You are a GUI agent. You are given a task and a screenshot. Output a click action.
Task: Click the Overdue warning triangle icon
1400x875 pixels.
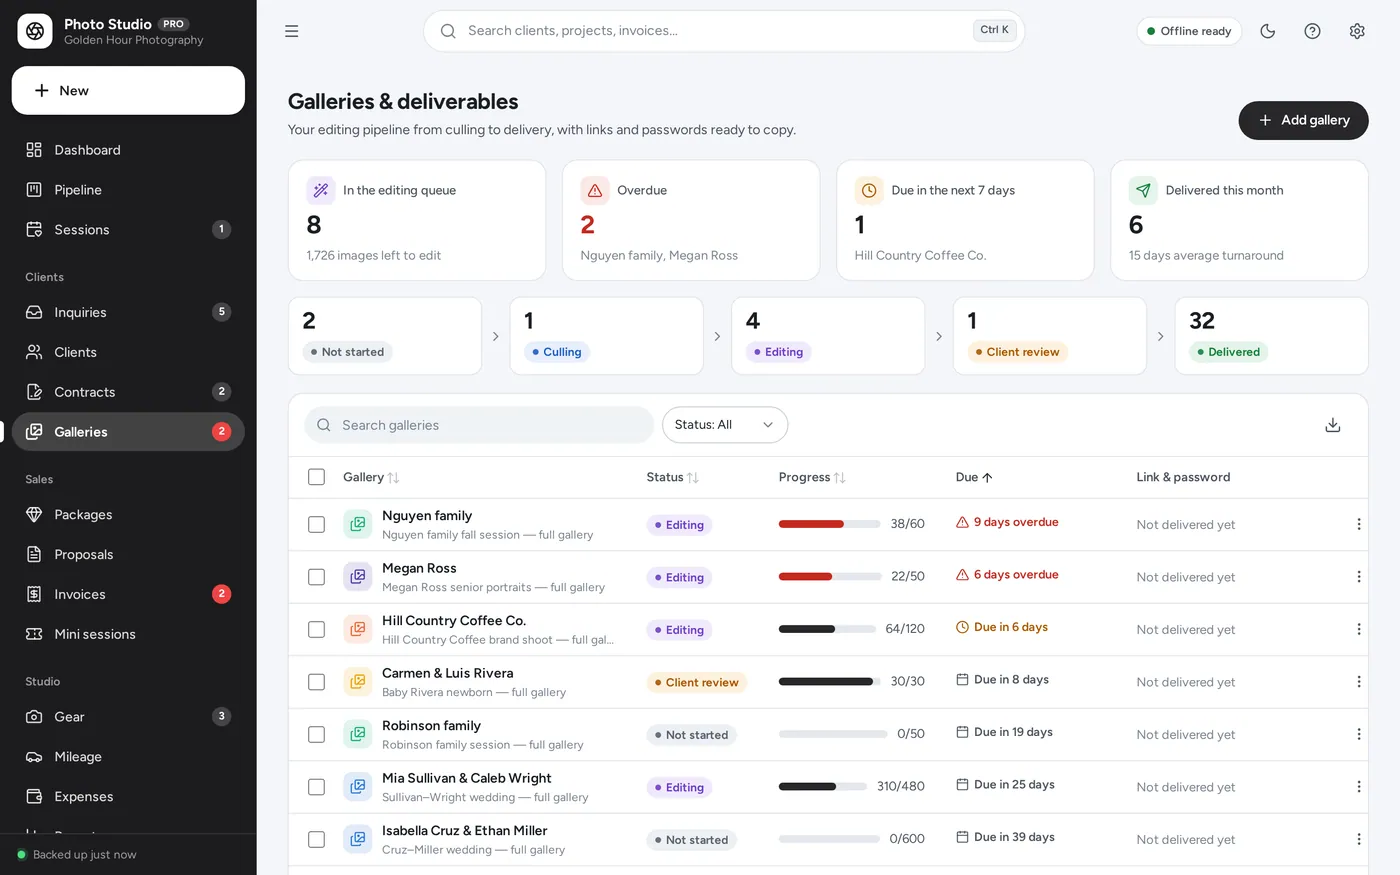(x=595, y=190)
